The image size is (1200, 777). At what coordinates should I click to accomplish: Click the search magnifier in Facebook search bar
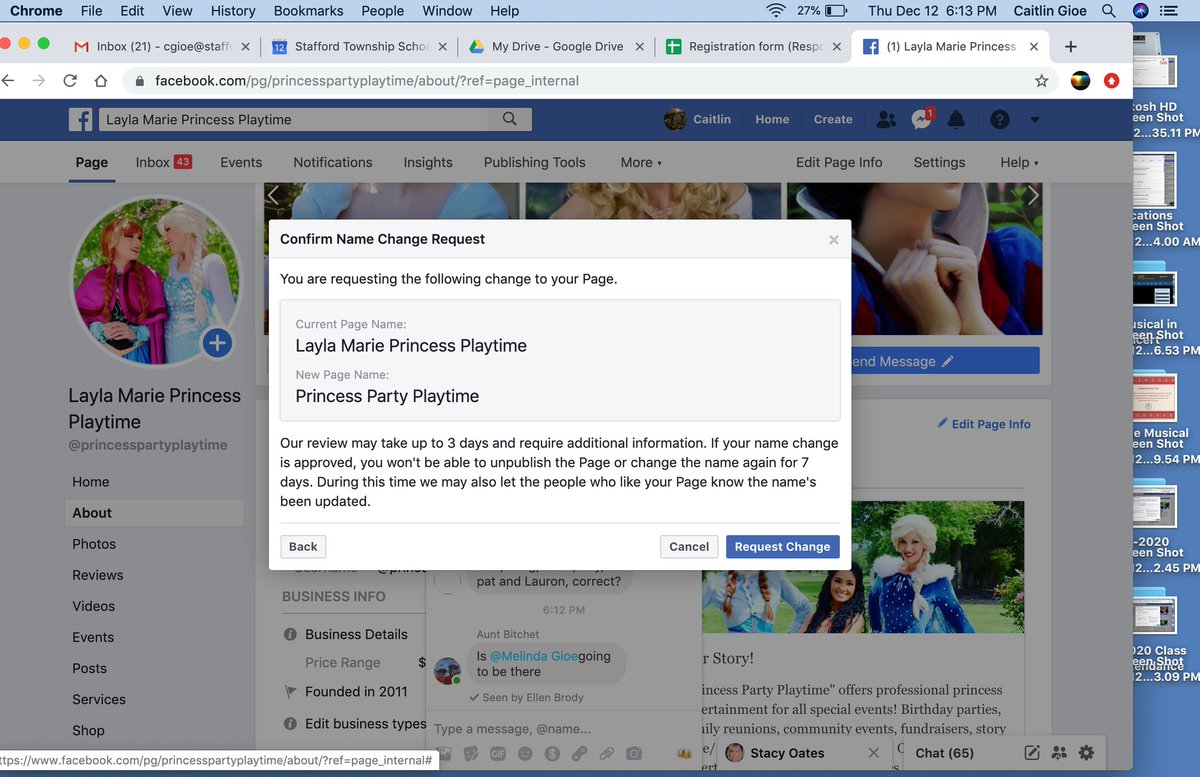pyautogui.click(x=510, y=119)
